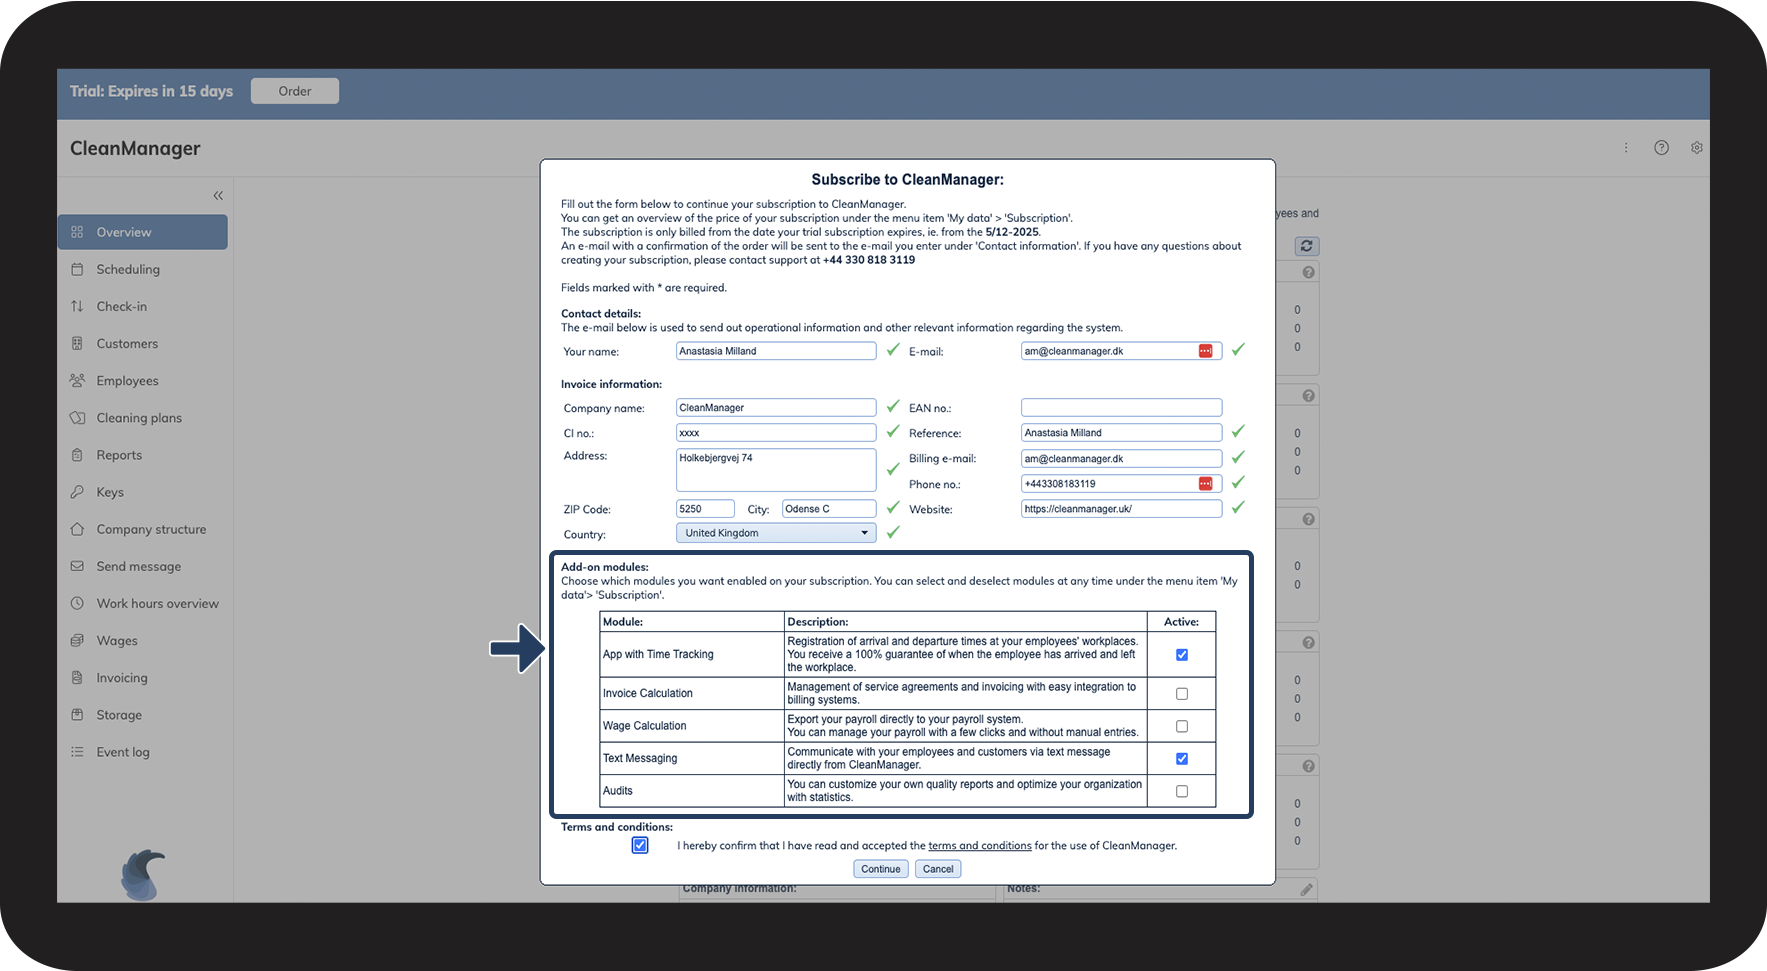The height and width of the screenshot is (971, 1767).
Task: Disable the Text Messaging module checkbox
Action: (x=1182, y=759)
